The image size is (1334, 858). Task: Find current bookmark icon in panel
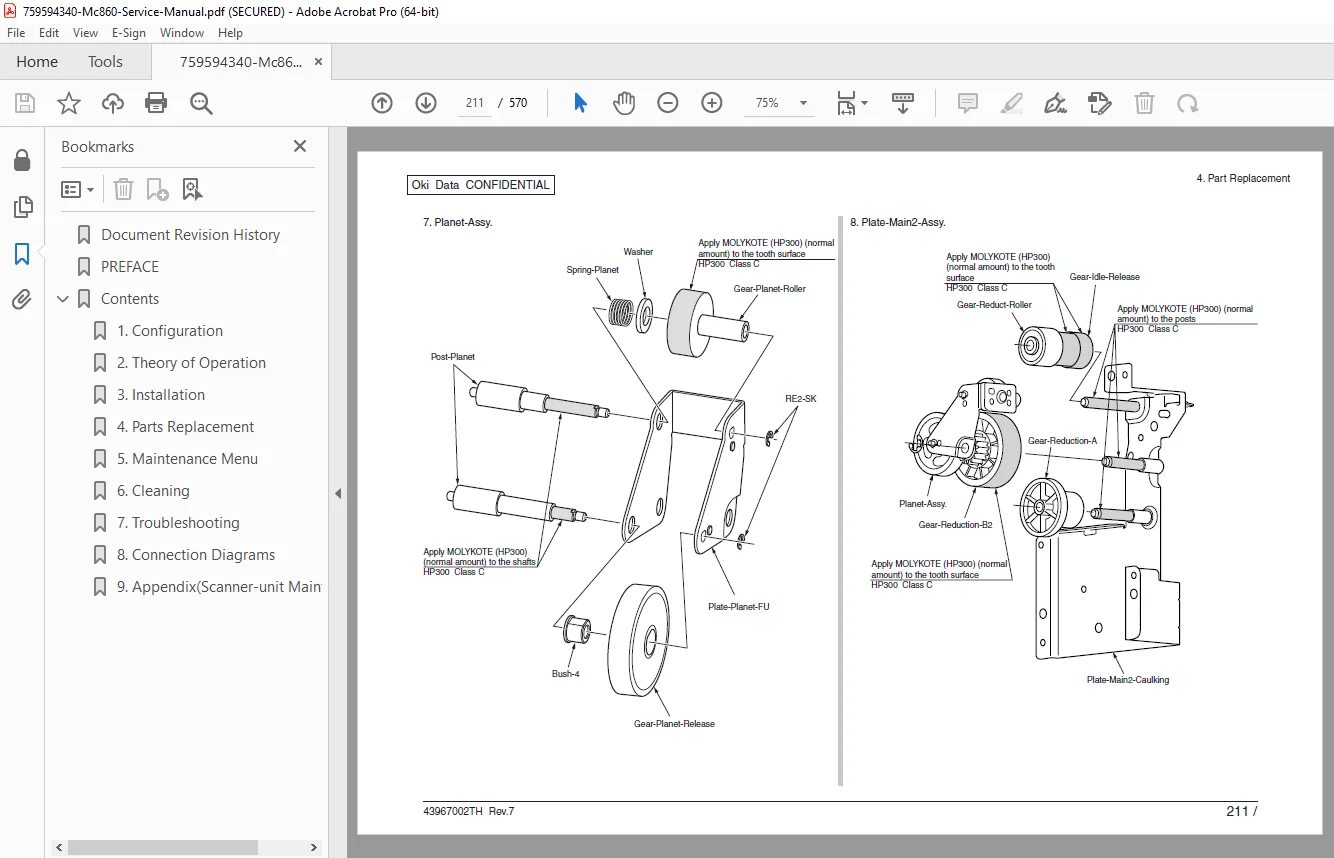pyautogui.click(x=192, y=189)
